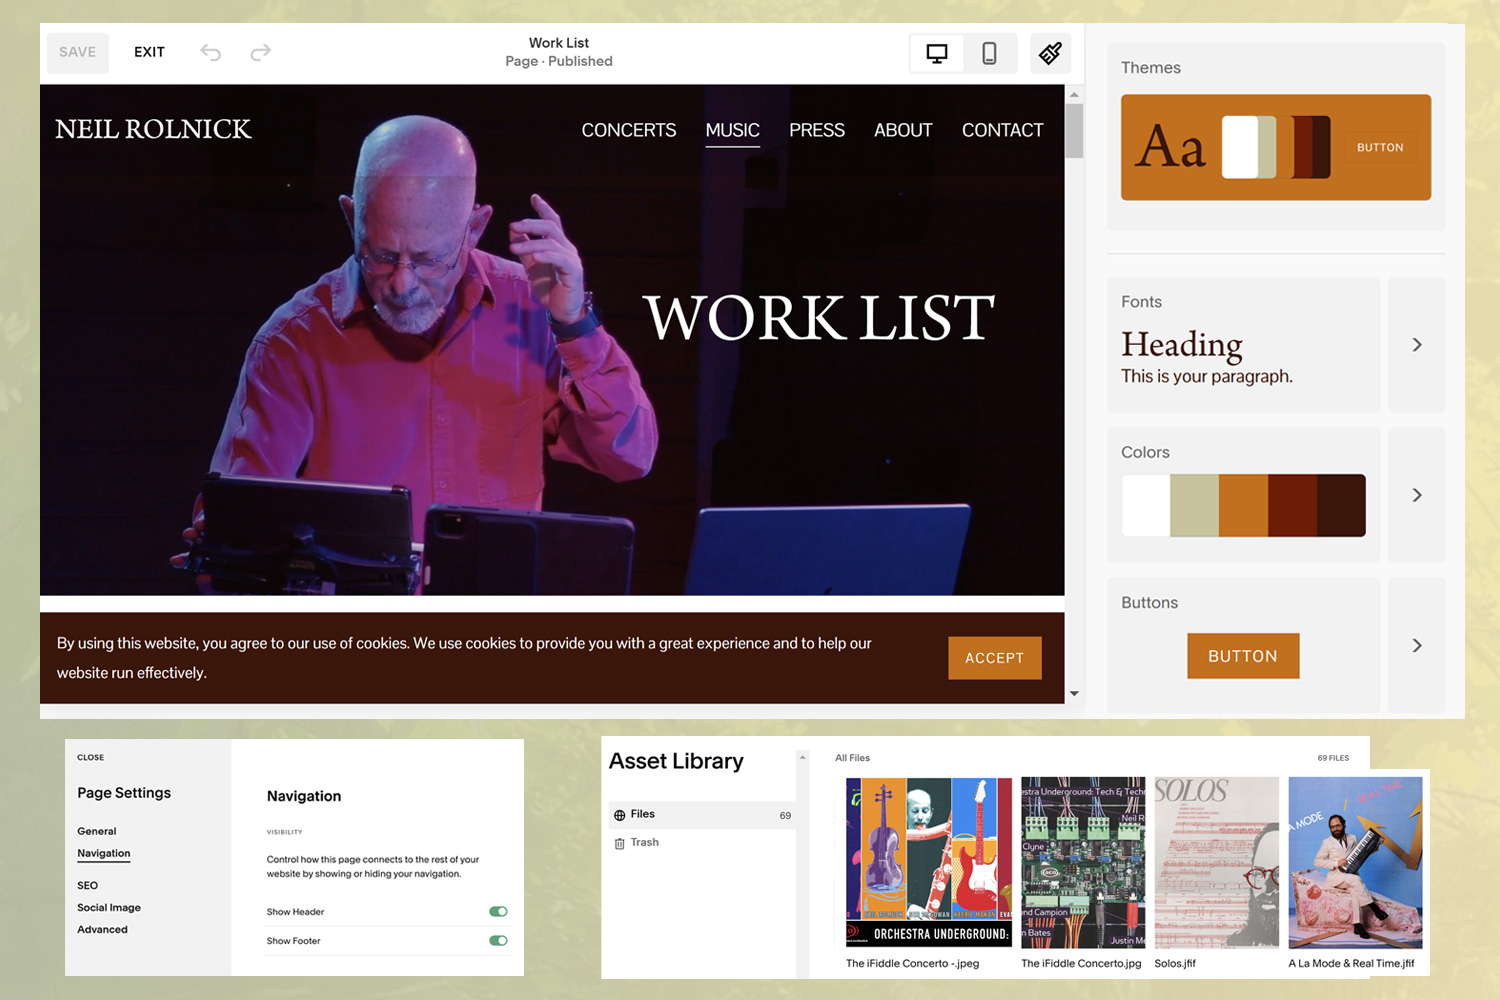This screenshot has width=1500, height=1000.
Task: Open A La Mode & Real Time.jfif thumbnail
Action: coord(1355,862)
